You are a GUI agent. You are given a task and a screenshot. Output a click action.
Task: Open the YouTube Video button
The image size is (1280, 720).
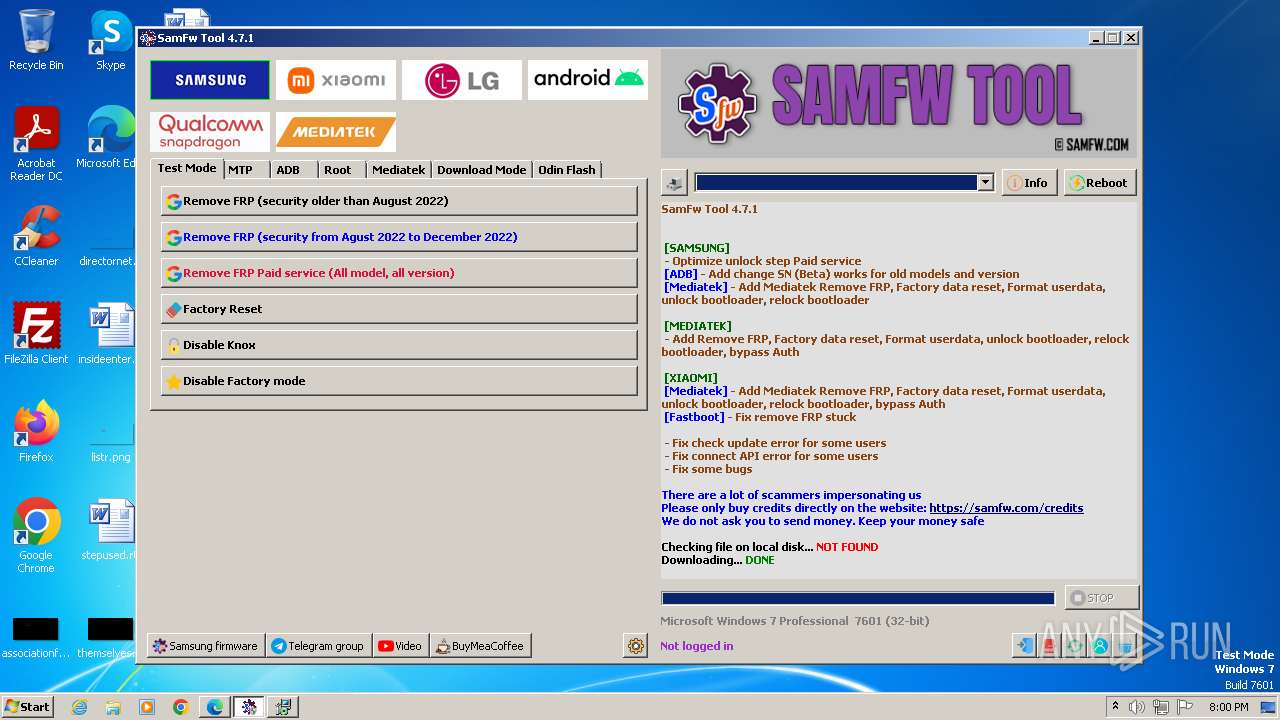tap(400, 646)
